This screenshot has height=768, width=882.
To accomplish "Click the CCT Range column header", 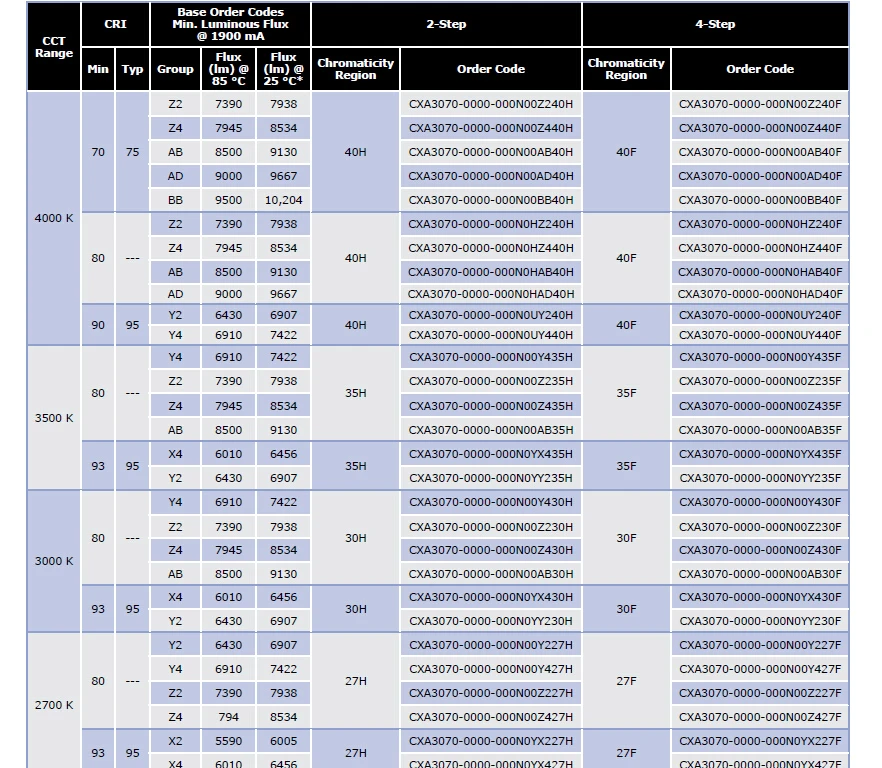I will [54, 47].
